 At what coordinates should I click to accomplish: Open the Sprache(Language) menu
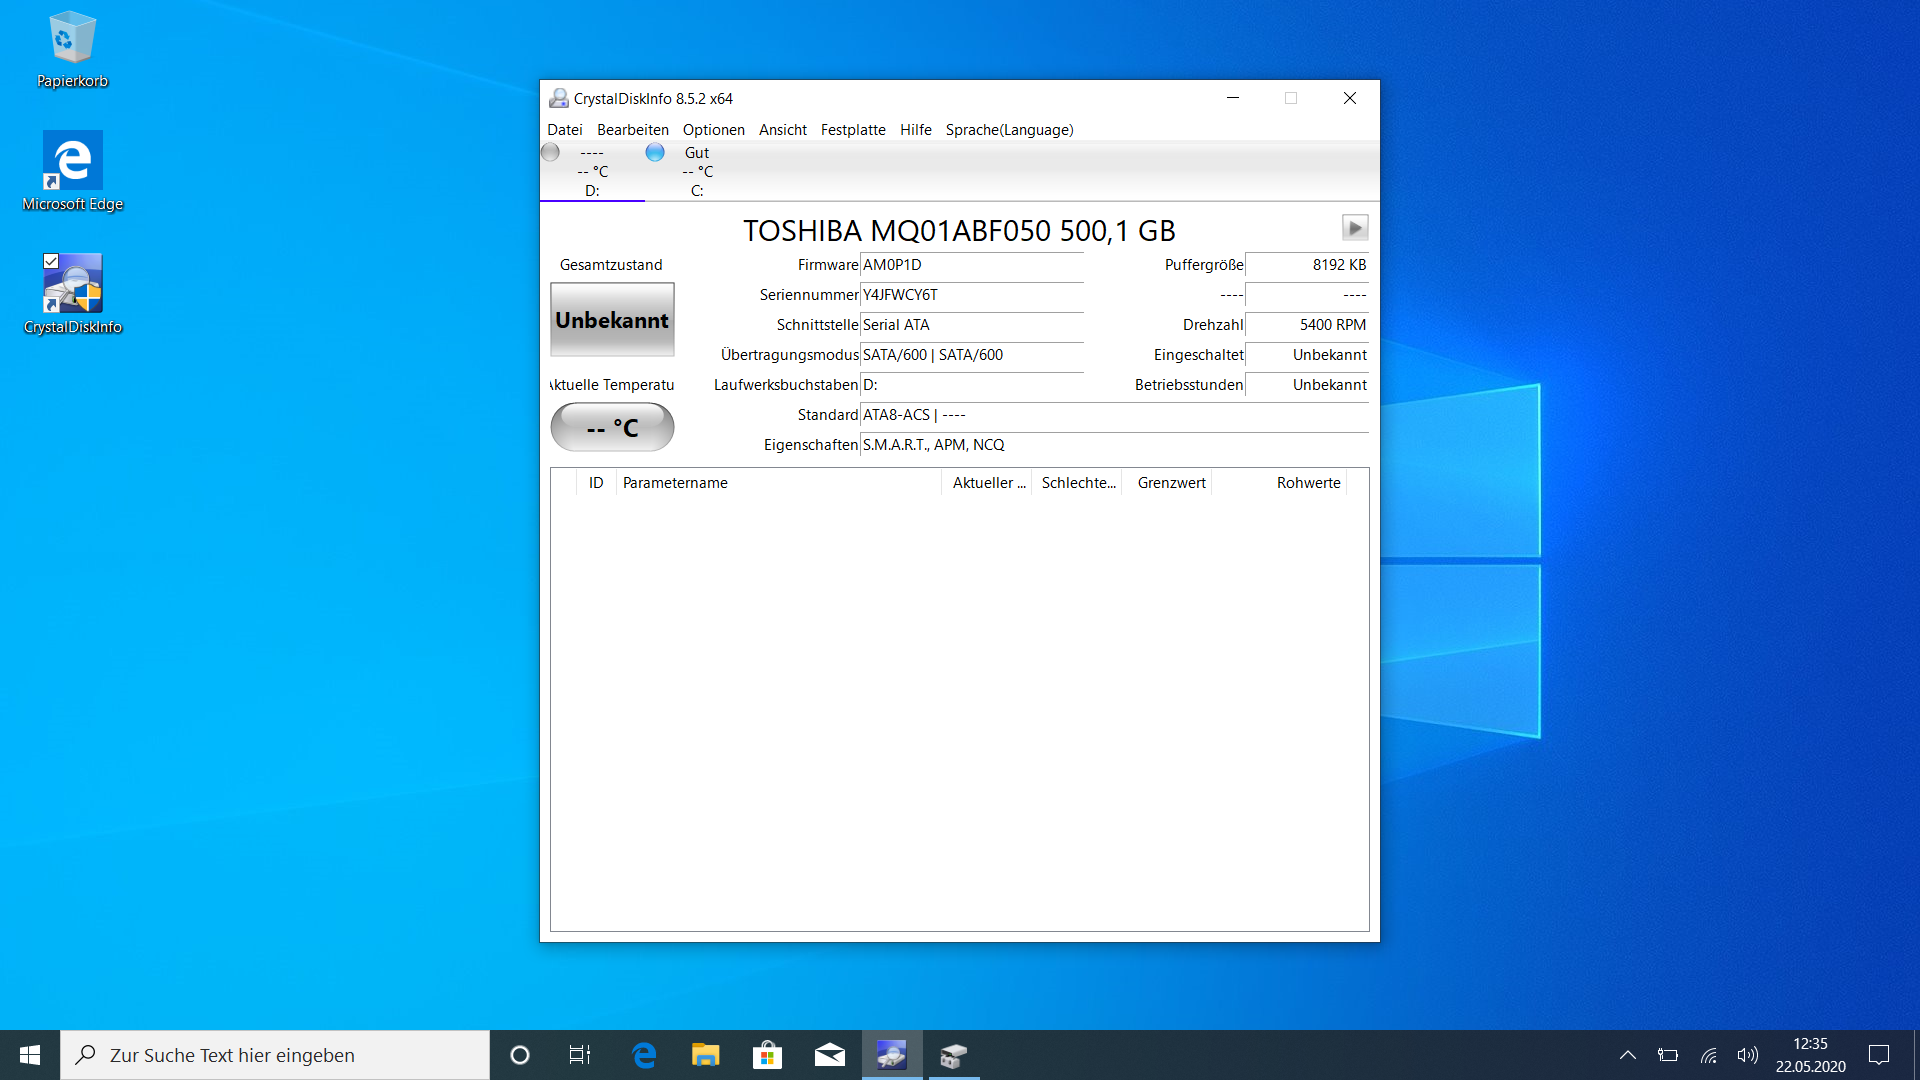pyautogui.click(x=1009, y=130)
